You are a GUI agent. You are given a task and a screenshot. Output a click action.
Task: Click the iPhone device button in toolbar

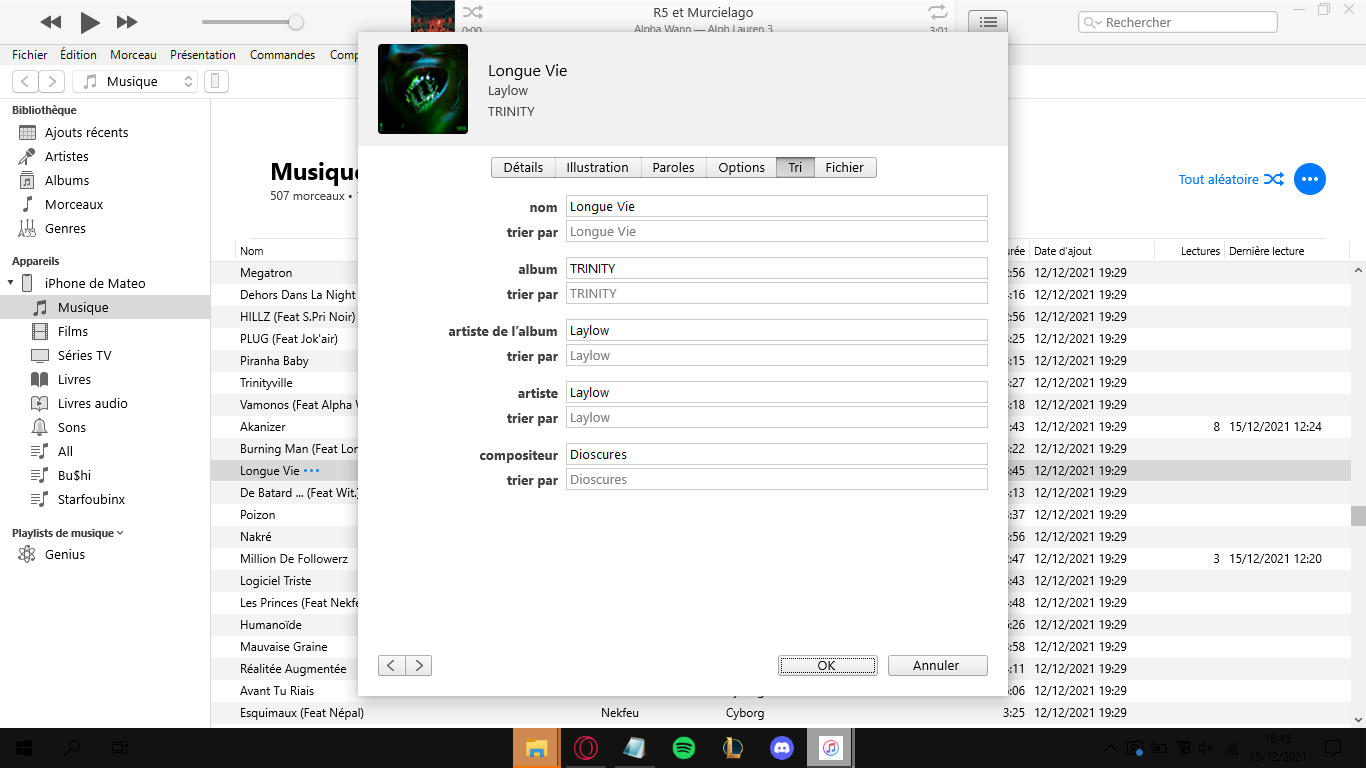point(216,82)
